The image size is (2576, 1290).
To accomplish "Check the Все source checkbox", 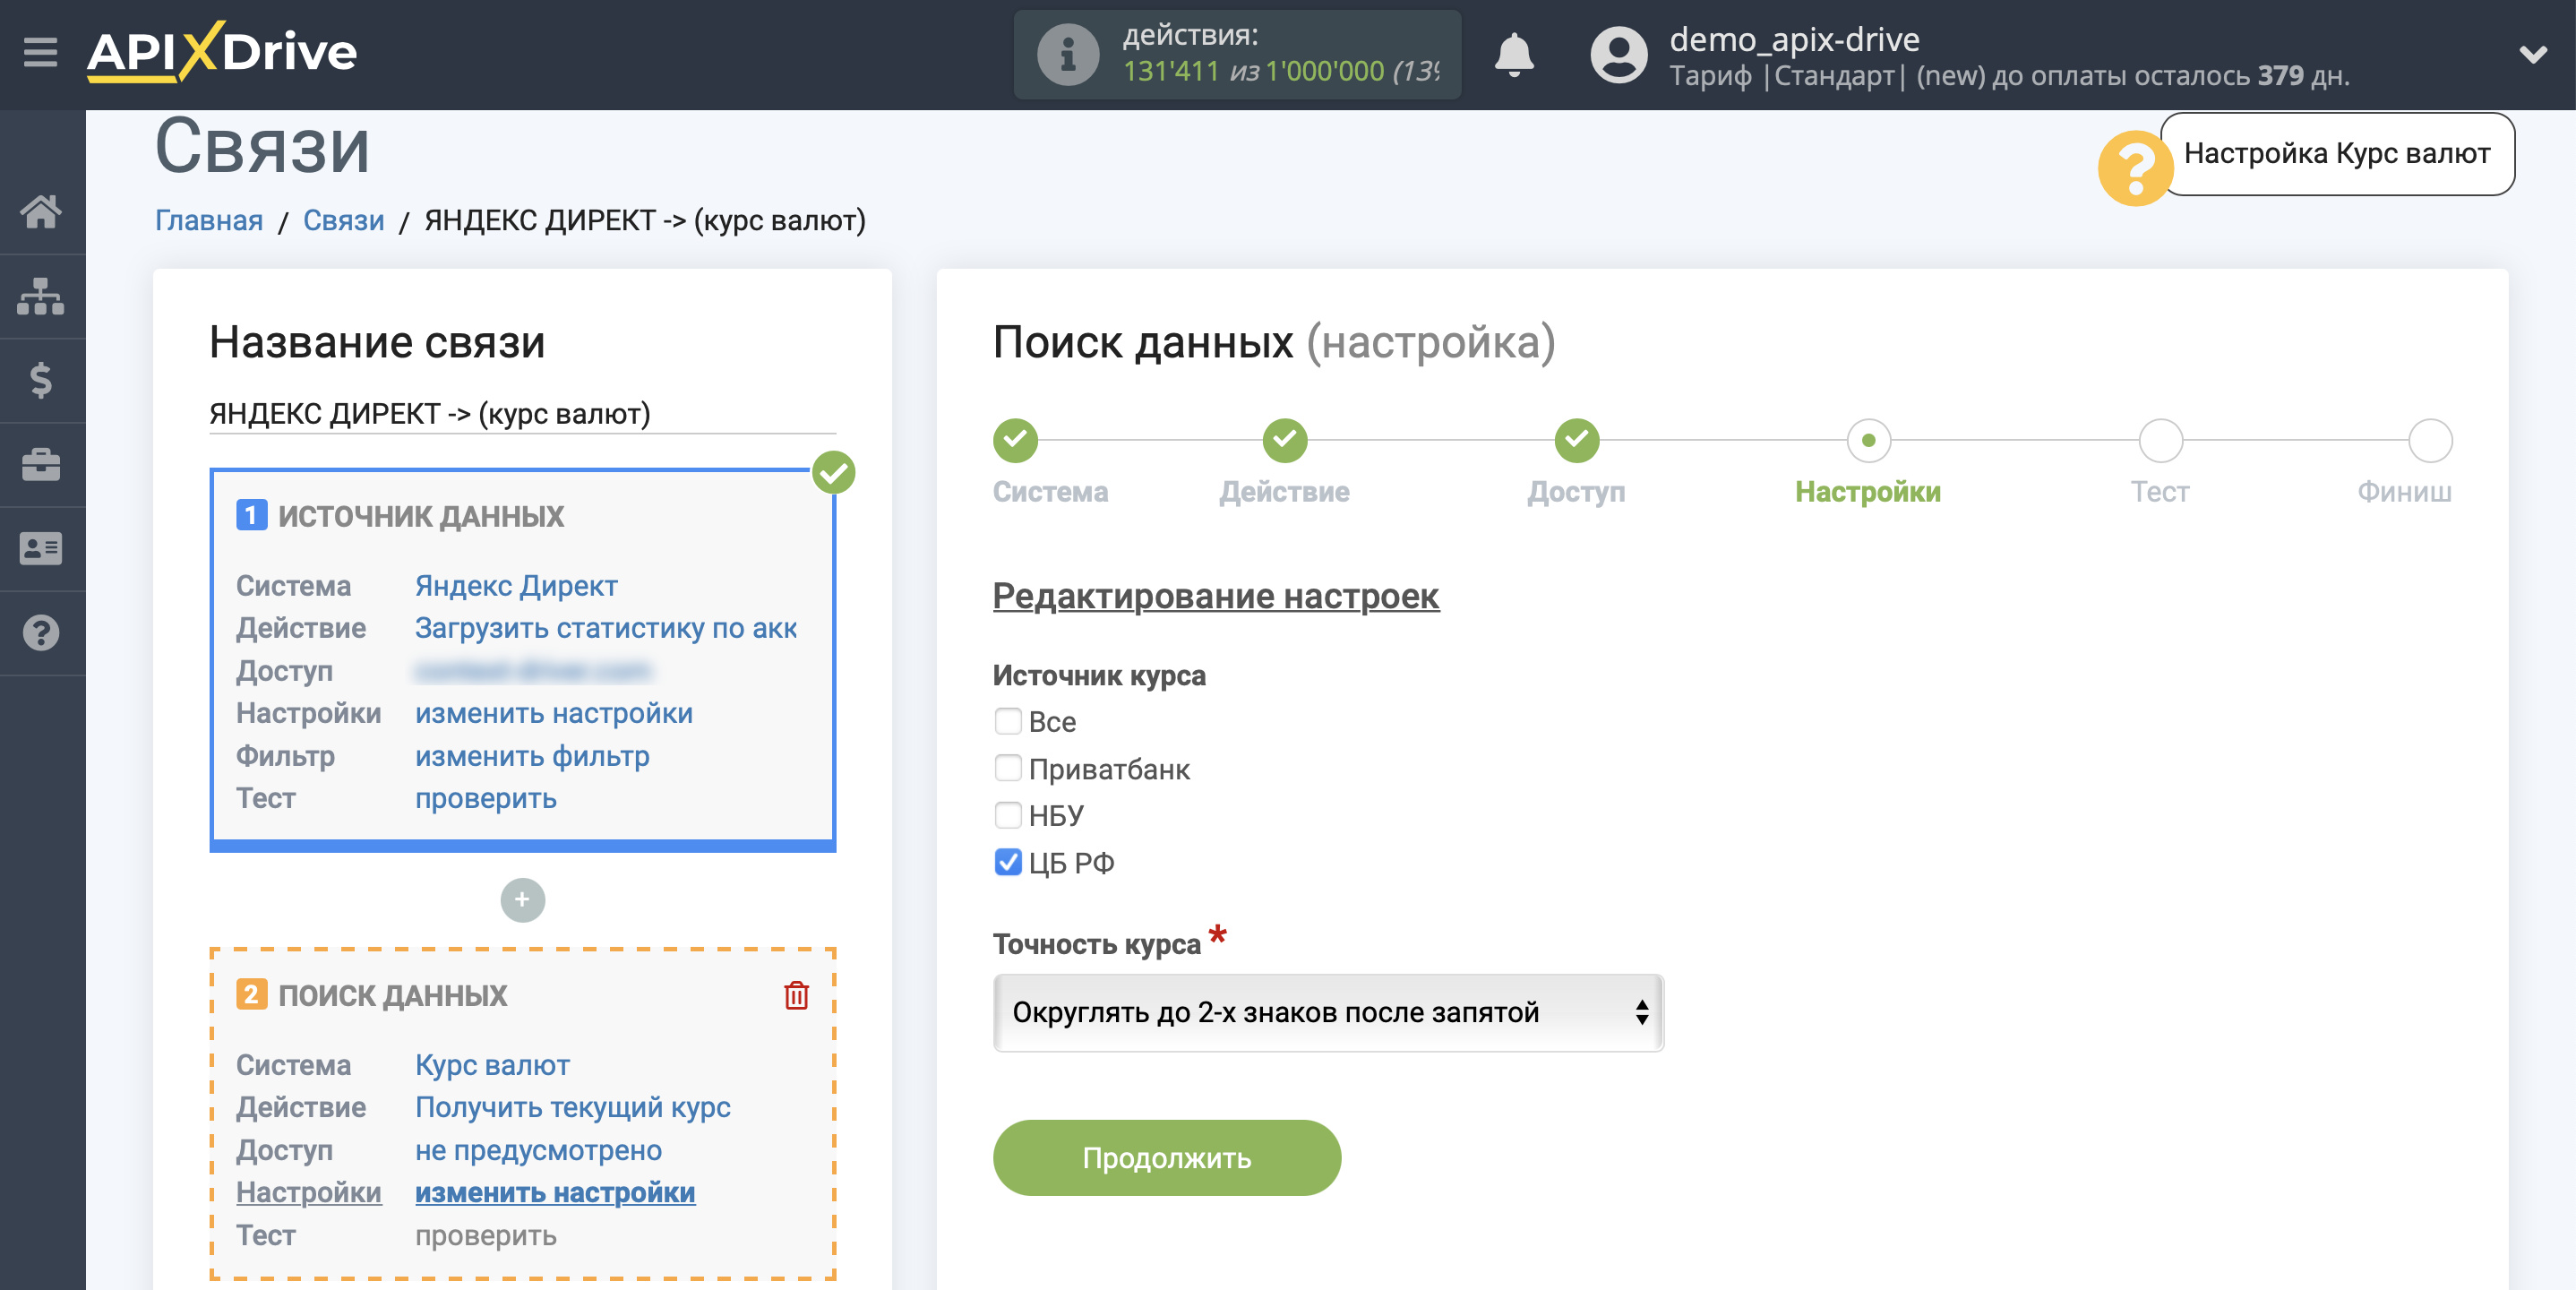I will tap(1008, 721).
